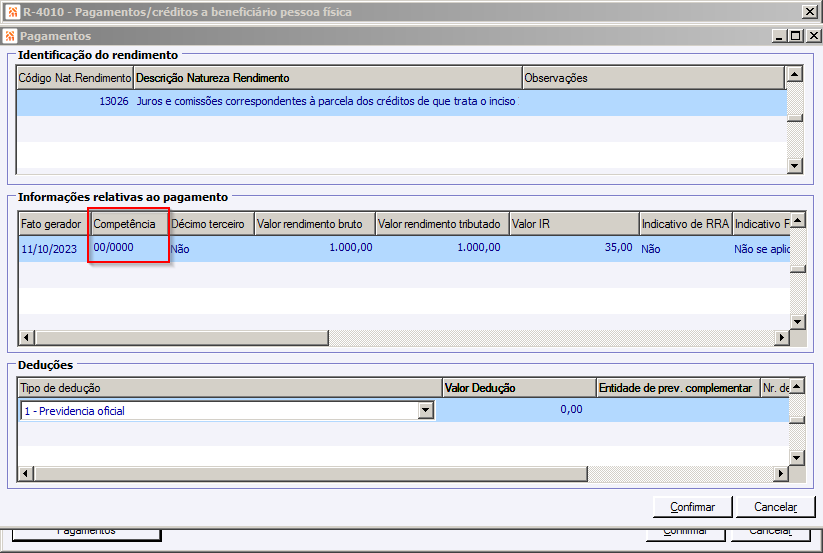This screenshot has height=553, width=823.
Task: Click right arrow of payment info horizontal scrollbar
Action: click(782, 337)
